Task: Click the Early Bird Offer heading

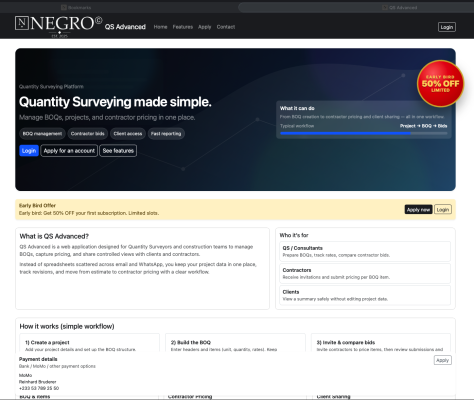Action: (x=37, y=206)
